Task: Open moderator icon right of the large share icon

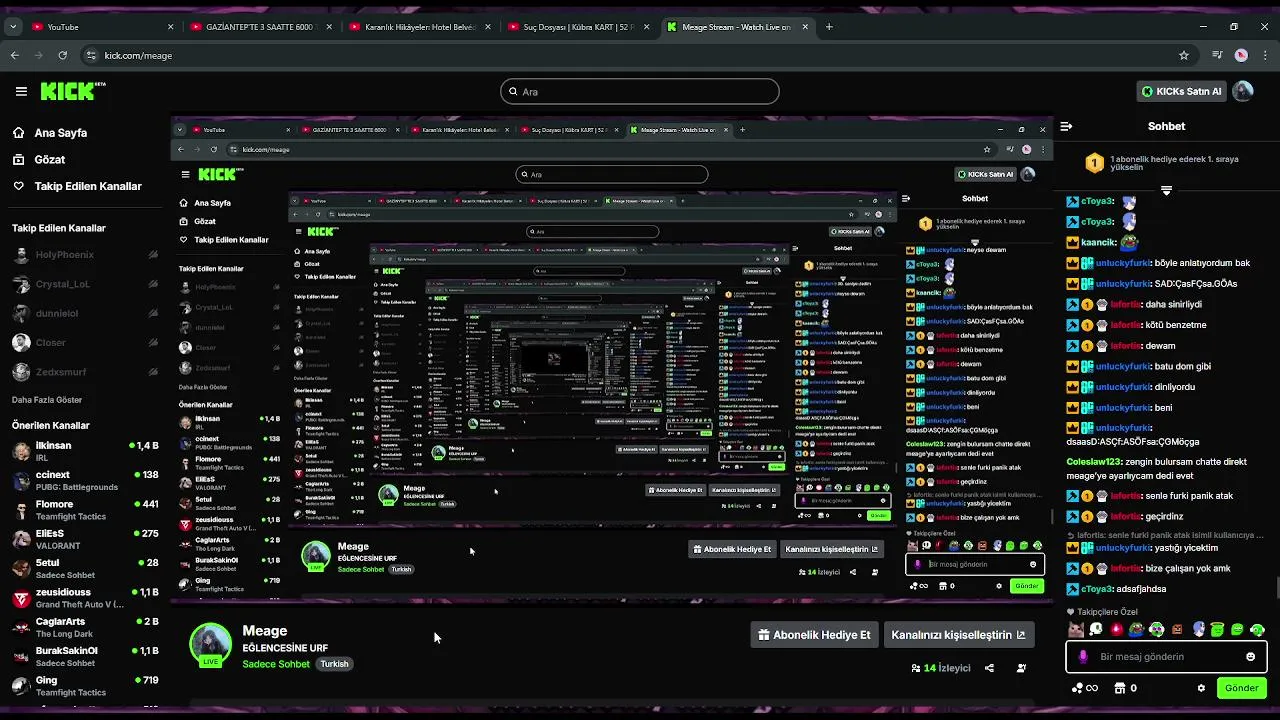Action: 1021,668
